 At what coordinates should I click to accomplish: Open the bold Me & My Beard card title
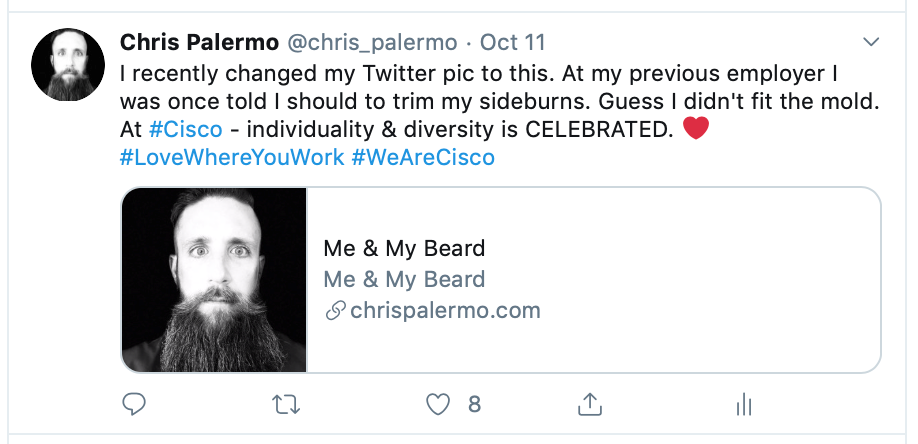[404, 248]
